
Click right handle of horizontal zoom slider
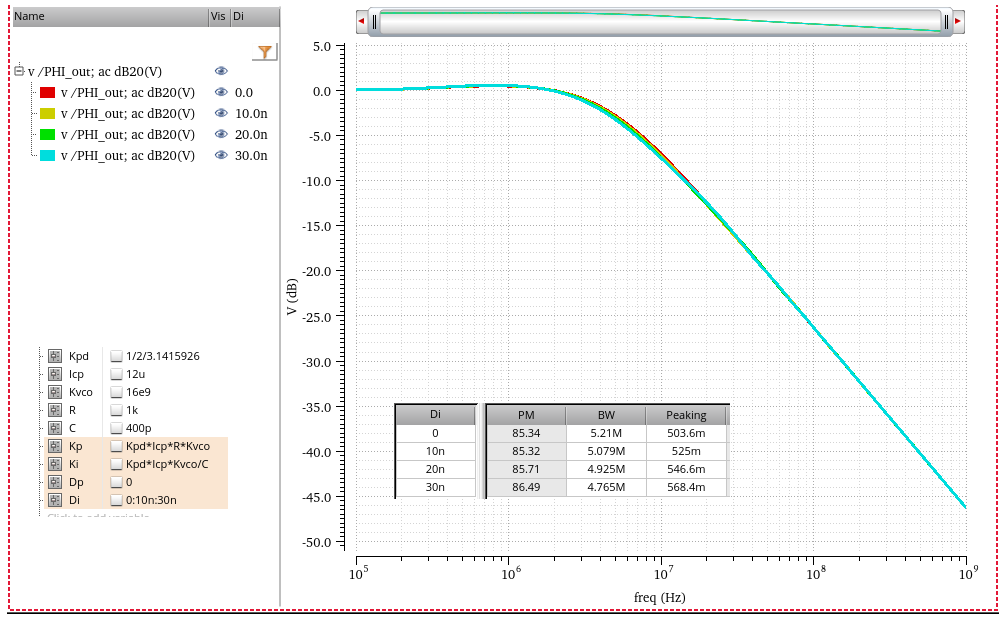[946, 22]
